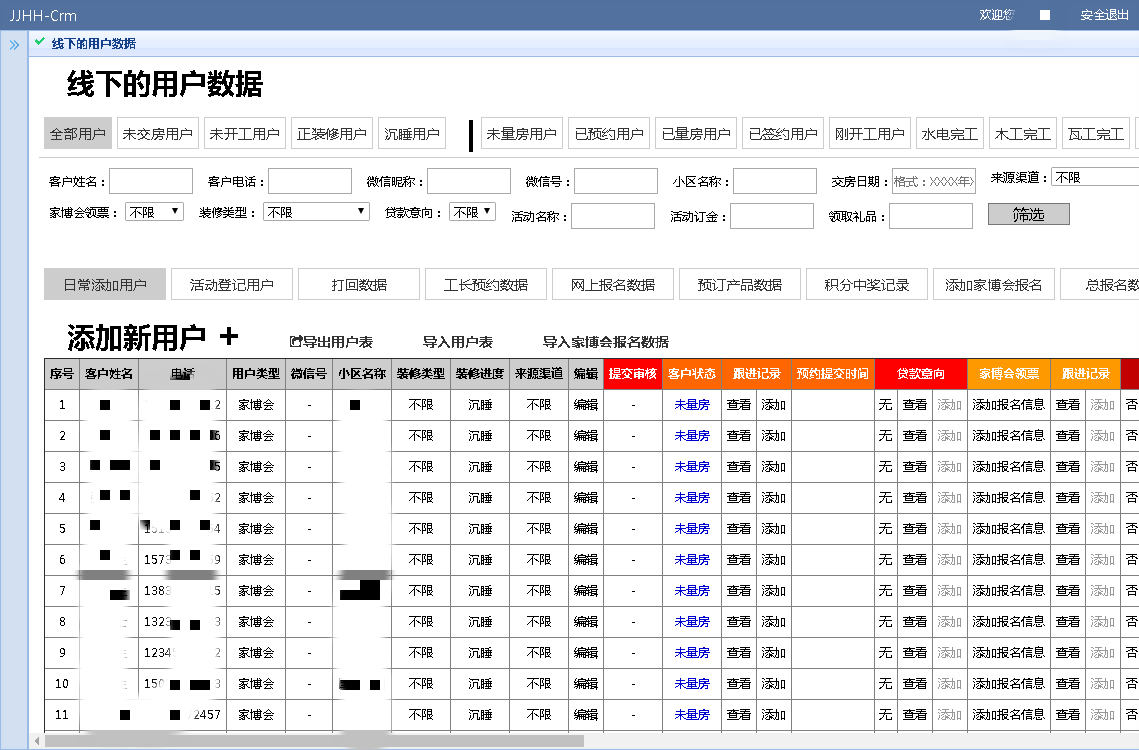
Task: Open the 装修类型 dropdown list
Action: [x=317, y=212]
